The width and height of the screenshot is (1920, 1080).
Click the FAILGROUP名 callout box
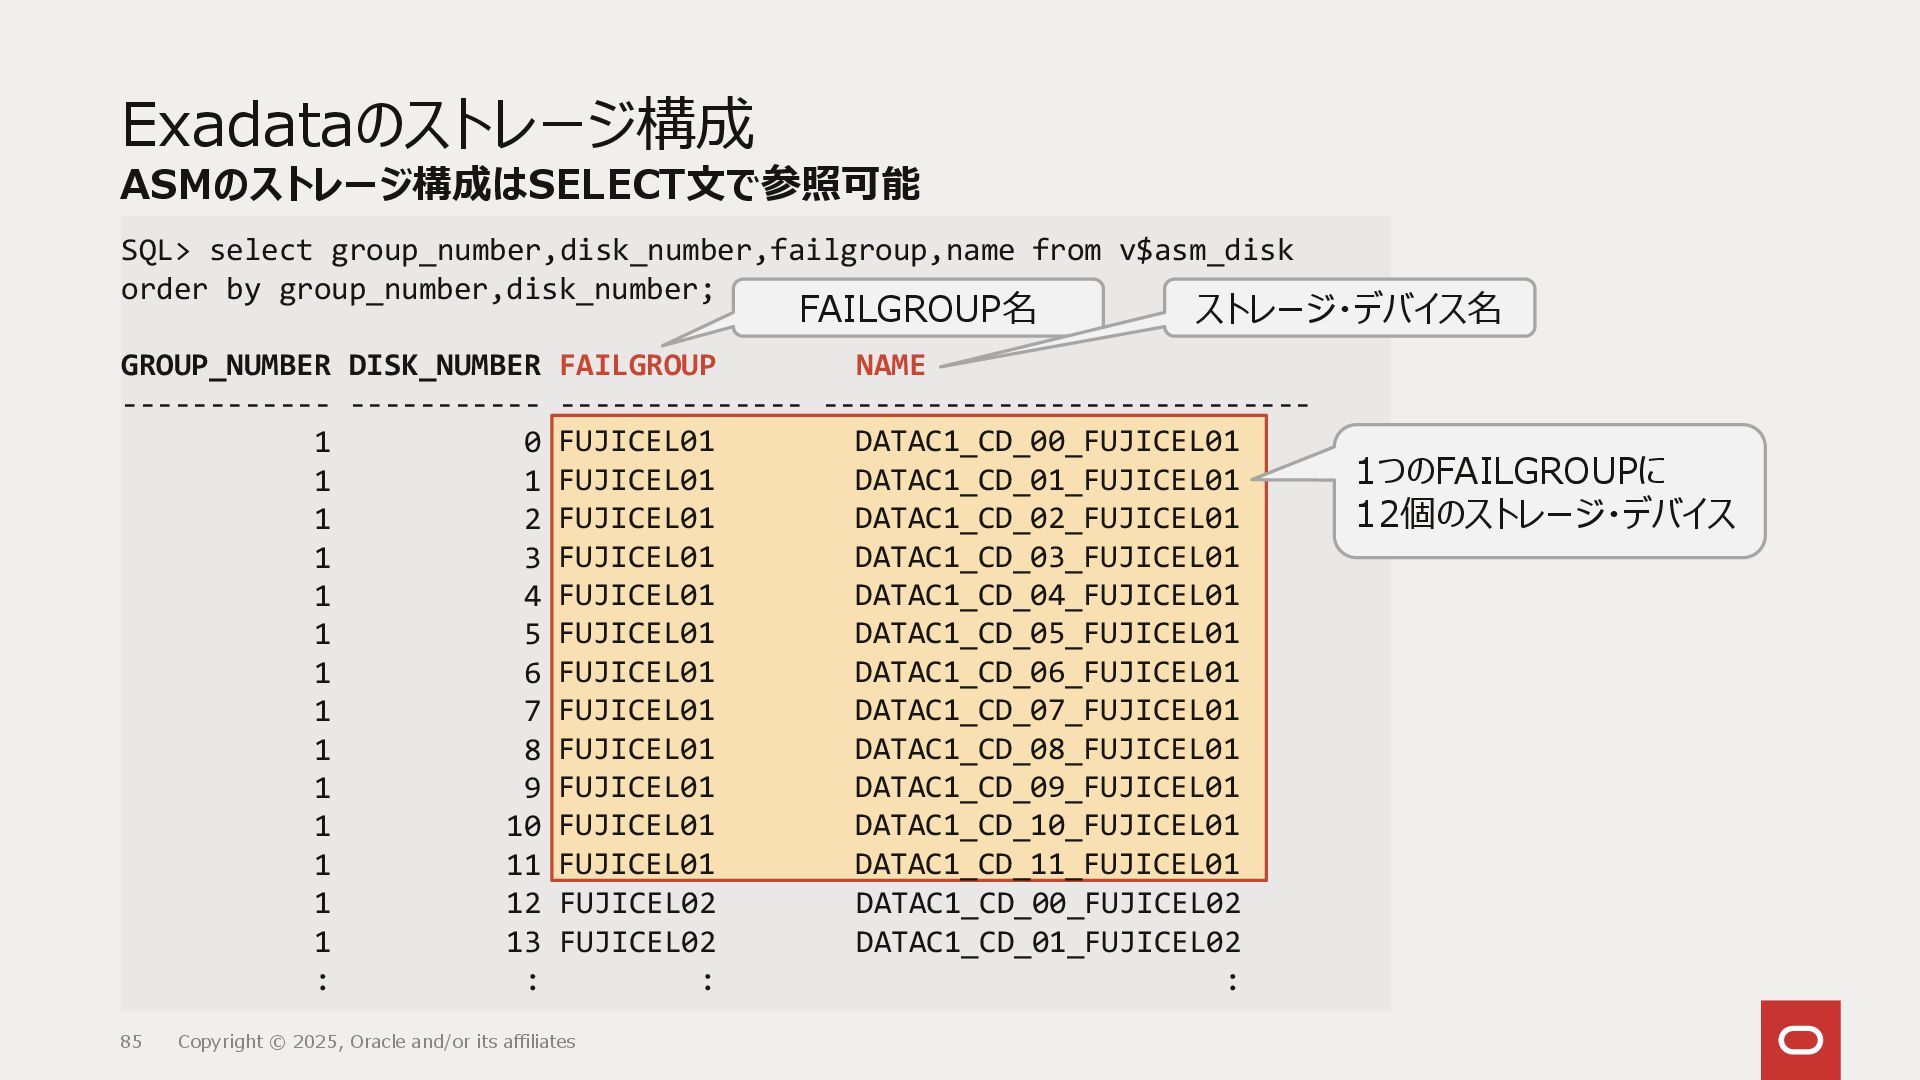pos(917,308)
